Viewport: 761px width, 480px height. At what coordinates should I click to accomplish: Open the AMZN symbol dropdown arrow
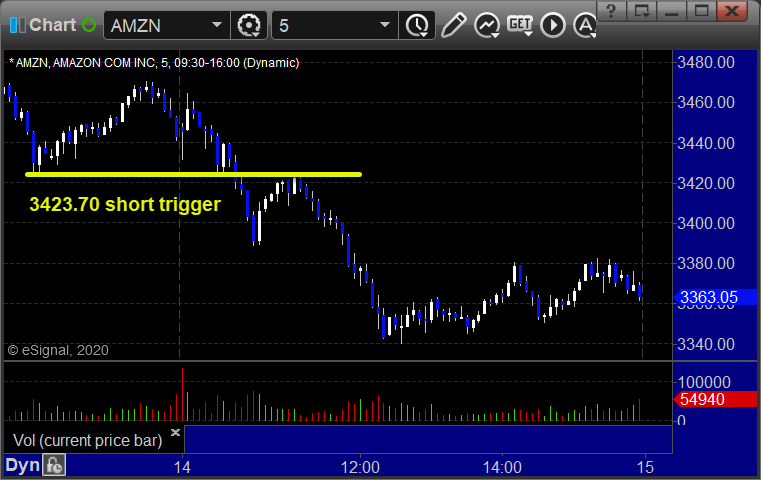point(217,25)
